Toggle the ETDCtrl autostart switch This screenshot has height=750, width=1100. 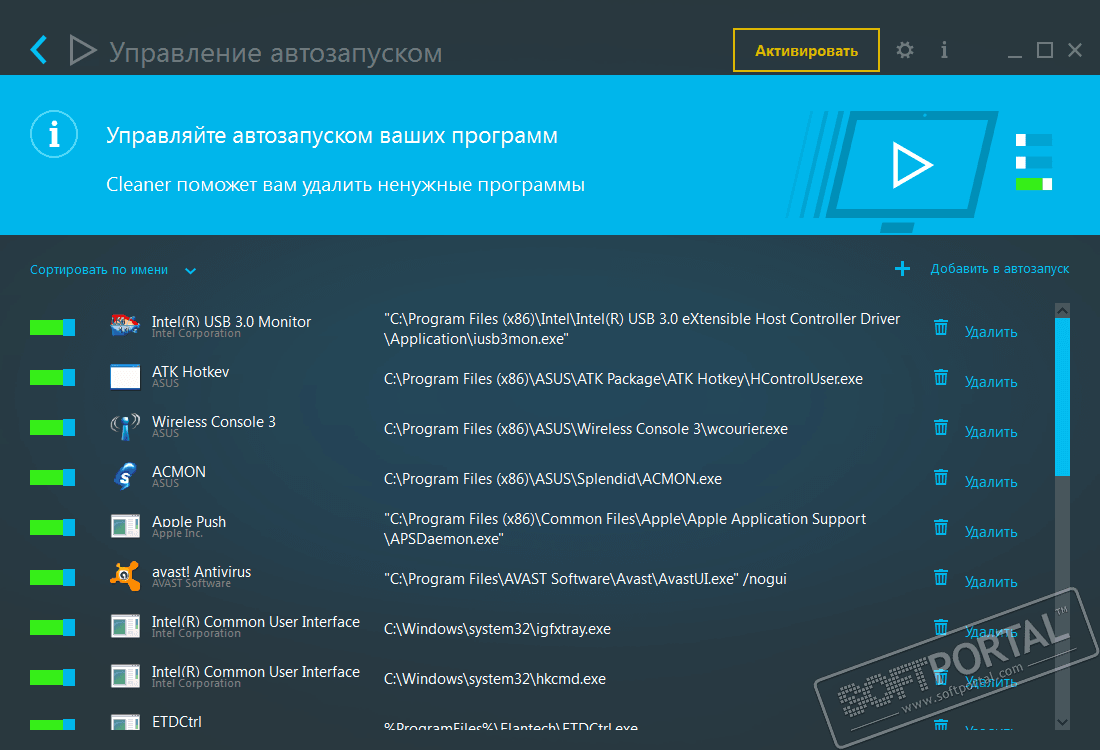pos(53,724)
